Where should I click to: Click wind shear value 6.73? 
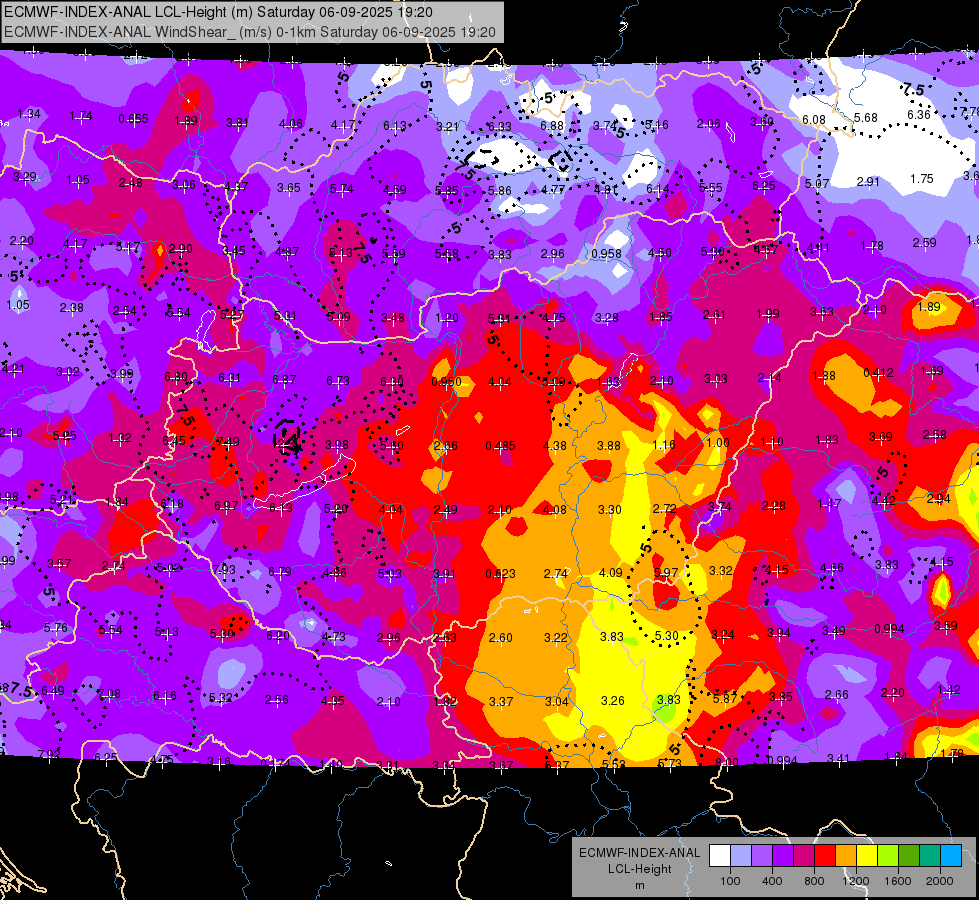click(338, 381)
